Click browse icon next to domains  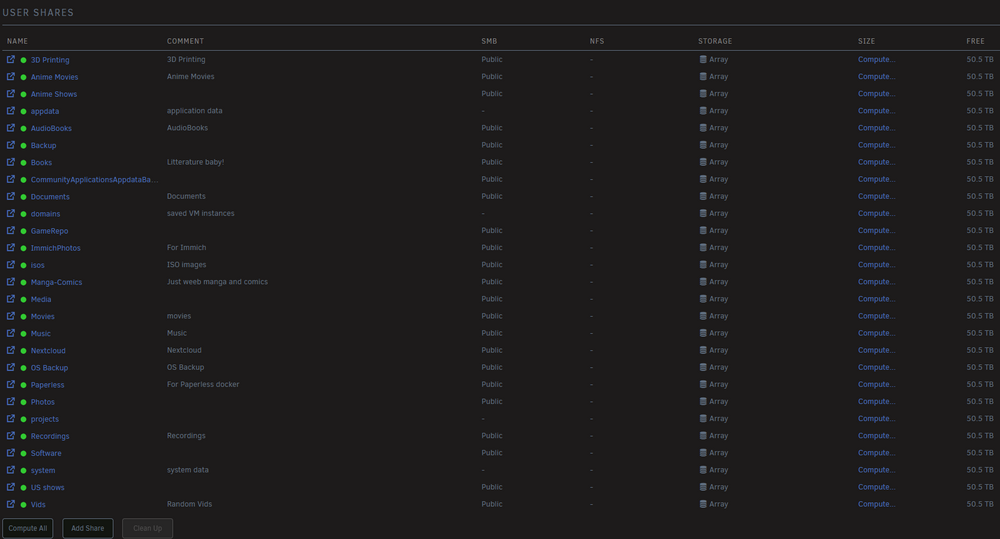click(x=11, y=214)
